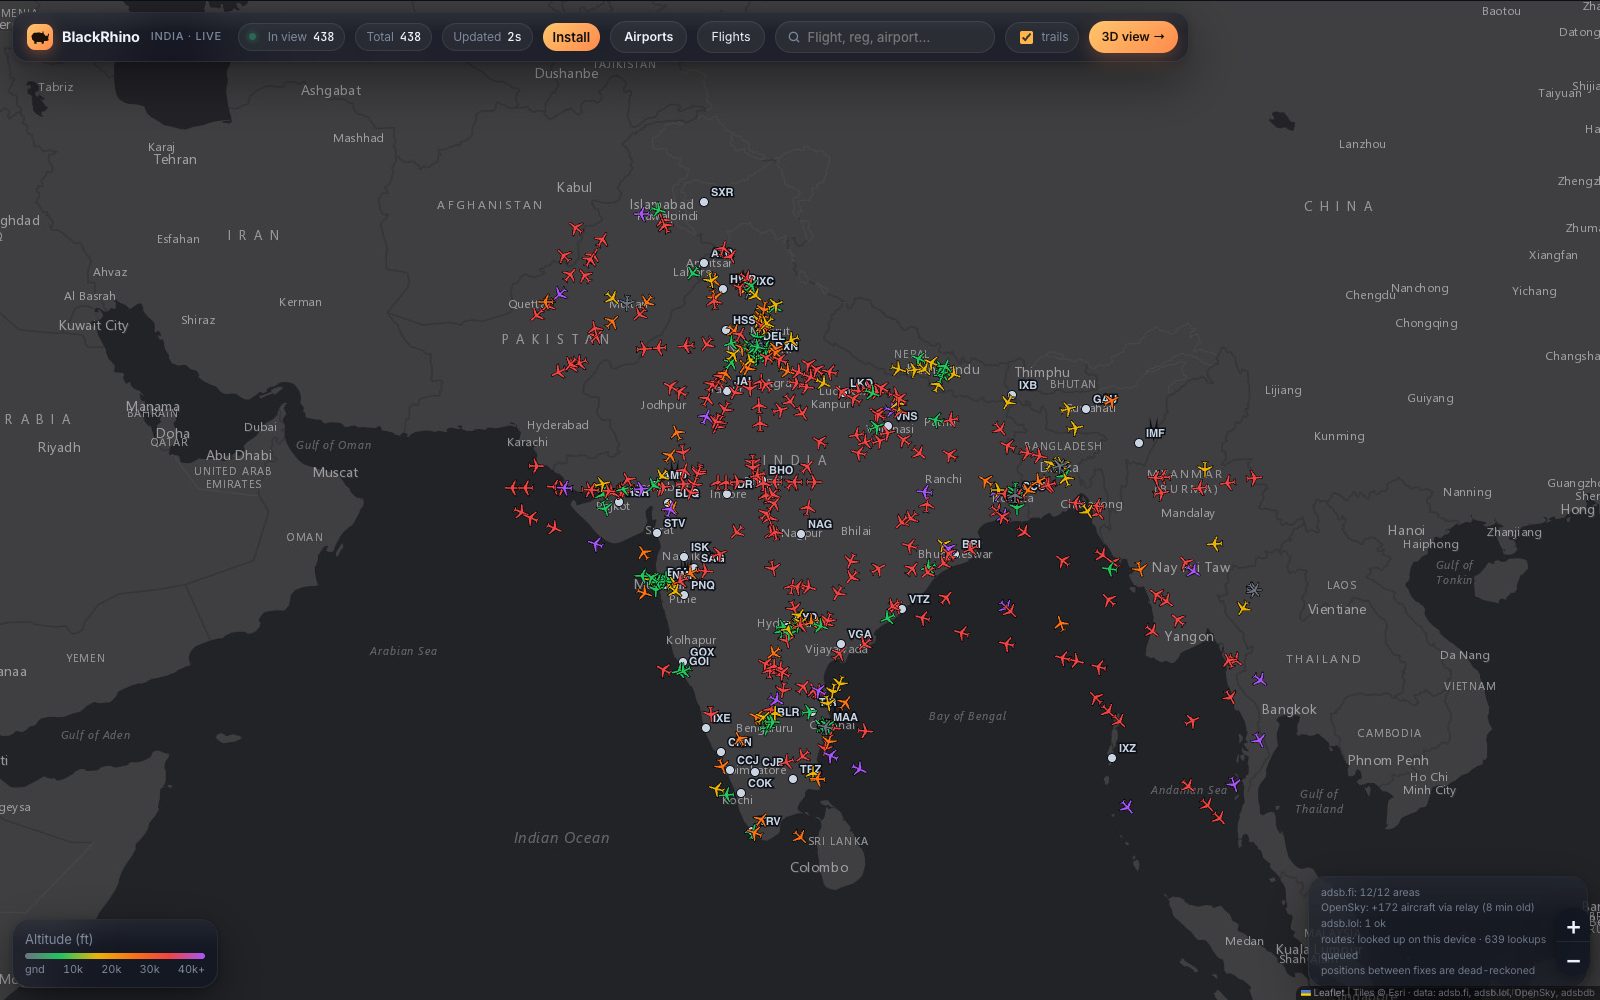1600x1000 pixels.
Task: Select the yellow aircraft right of Nay Pyi Taw
Action: click(x=1215, y=544)
